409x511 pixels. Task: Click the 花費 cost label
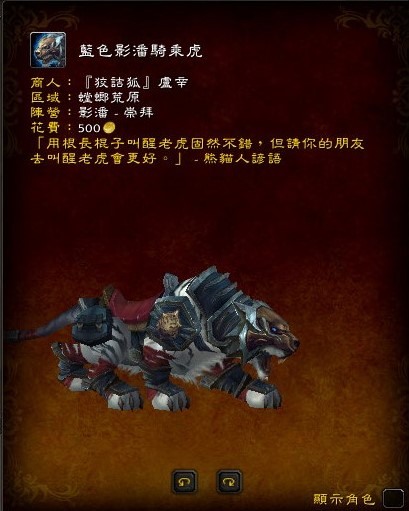[45, 128]
